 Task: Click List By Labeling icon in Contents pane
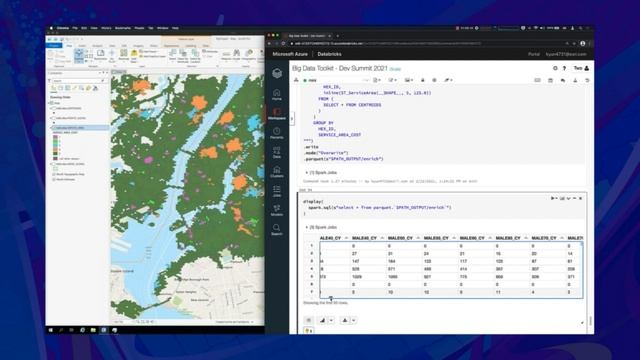(x=88, y=88)
